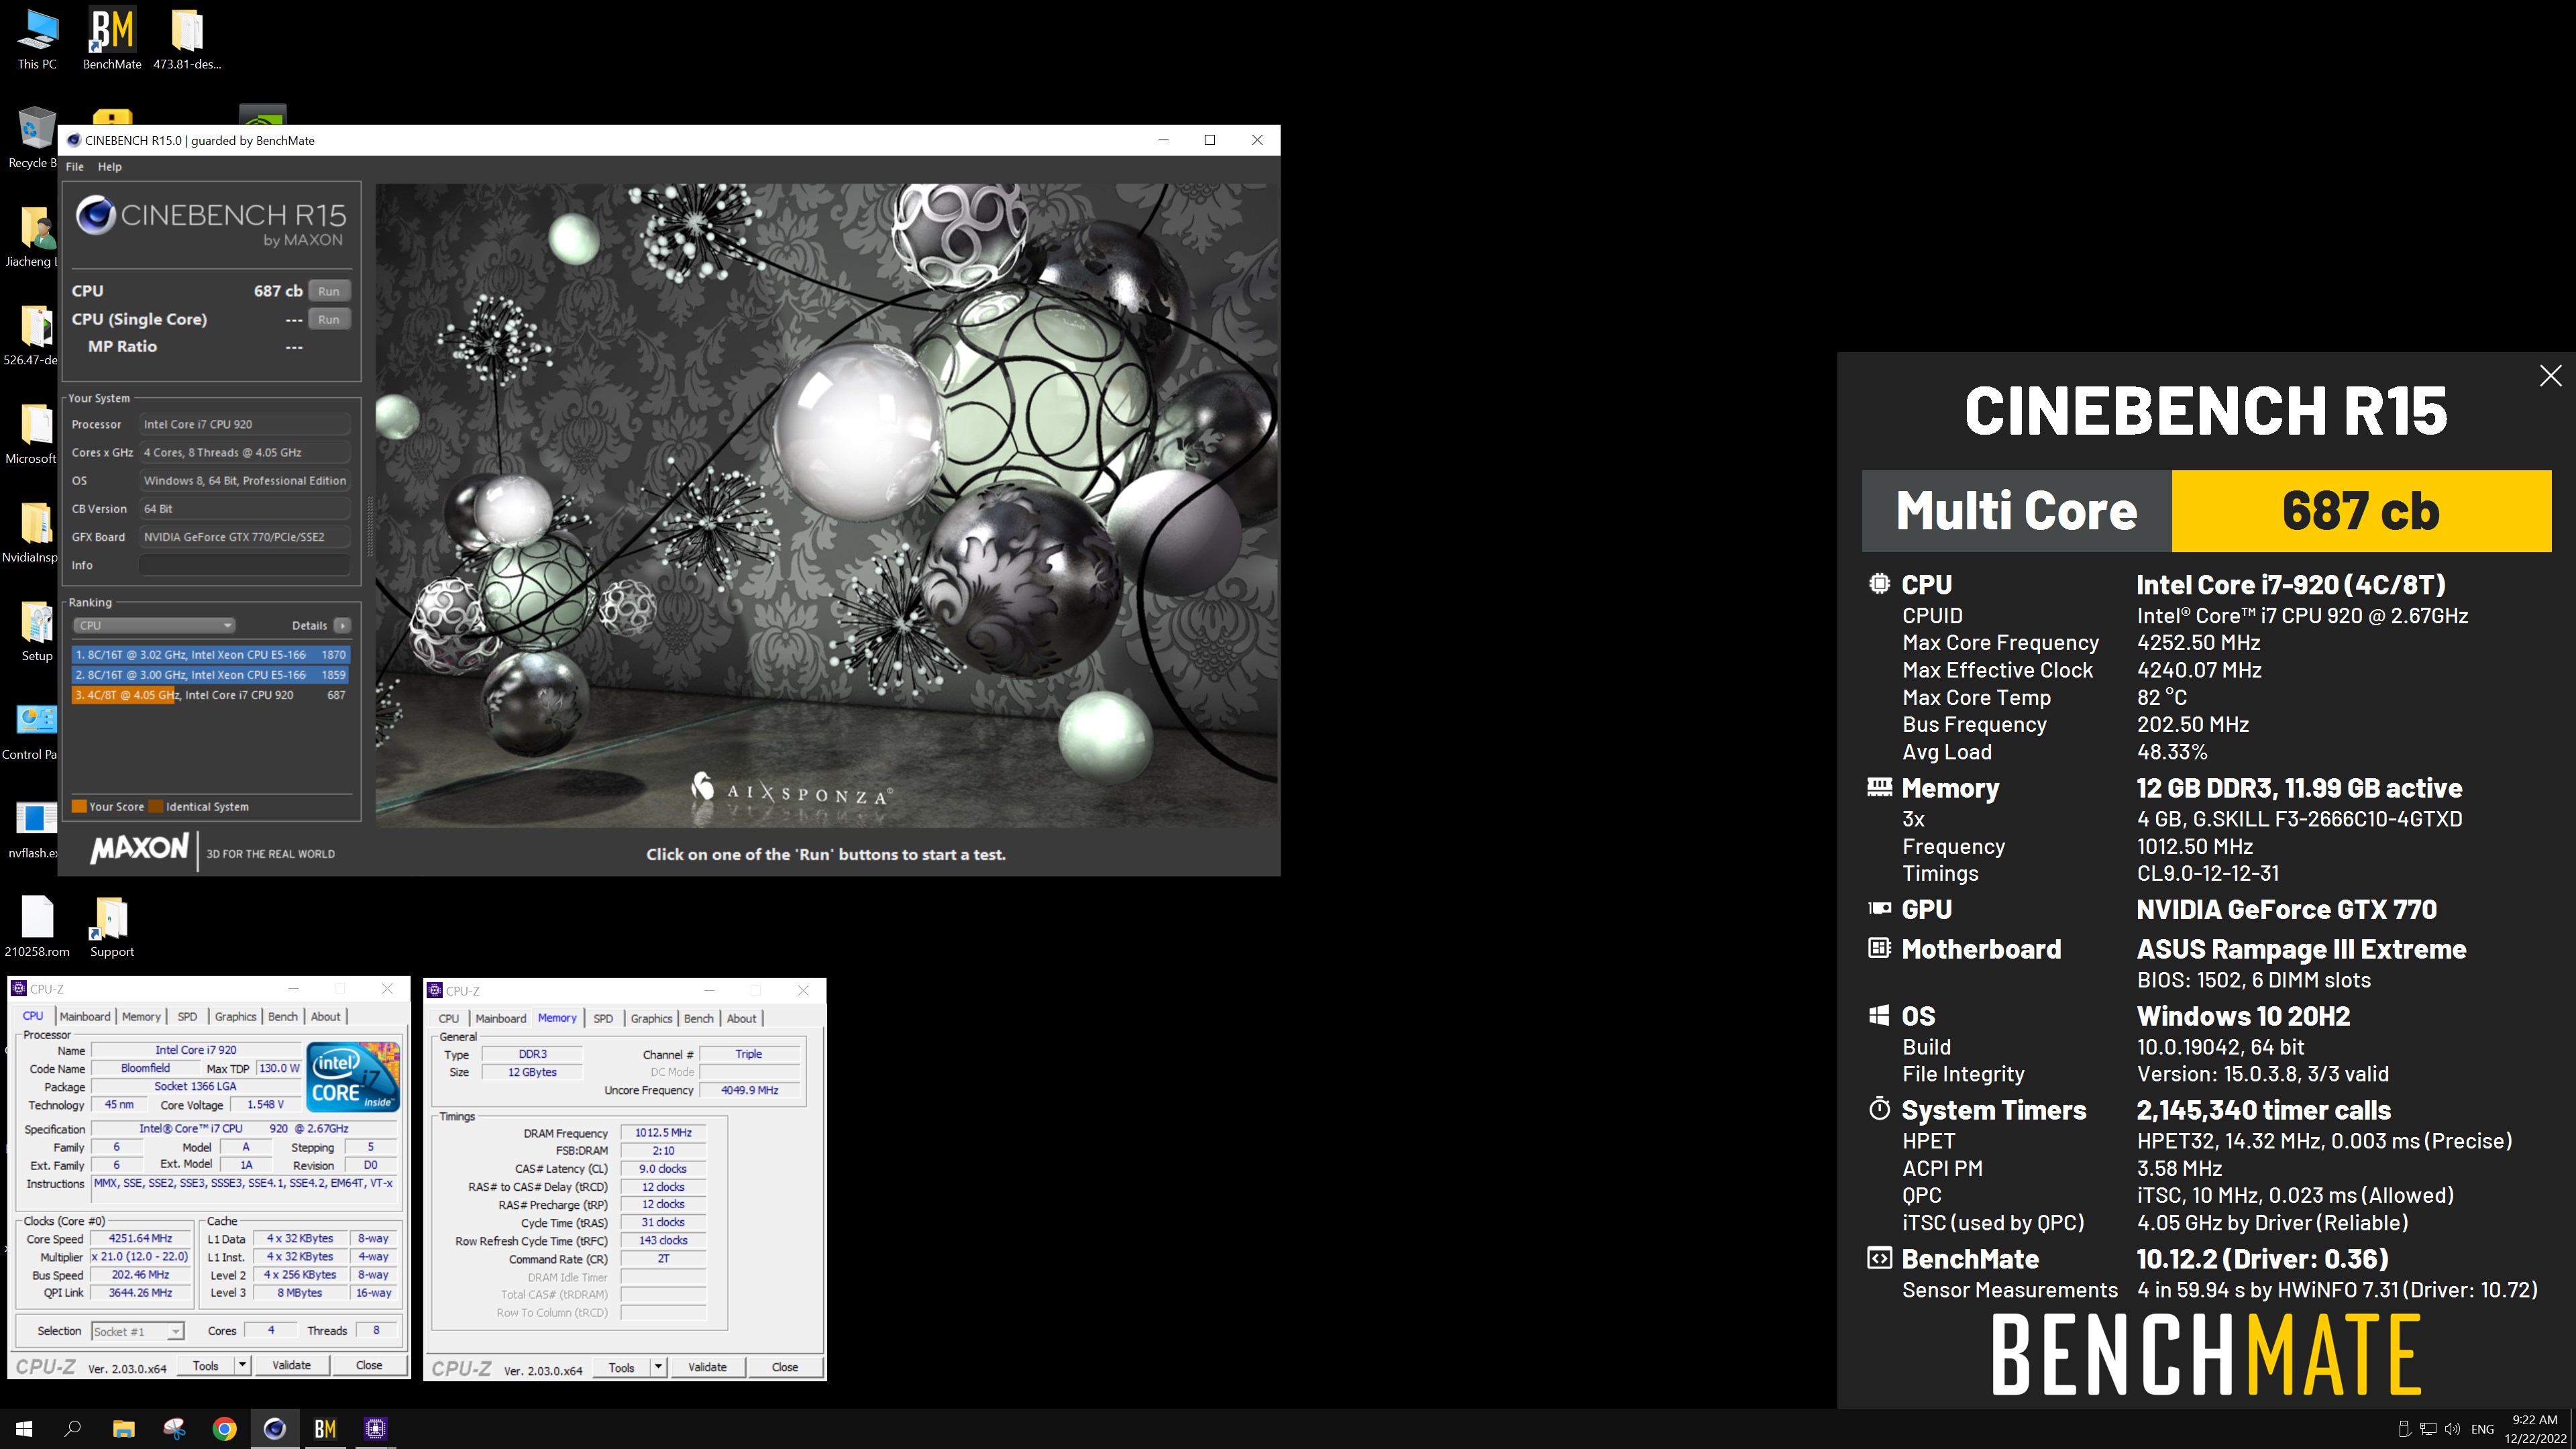Open the 473.81-des folder on the desktop
Image resolution: width=2576 pixels, height=1449 pixels.
pos(187,40)
